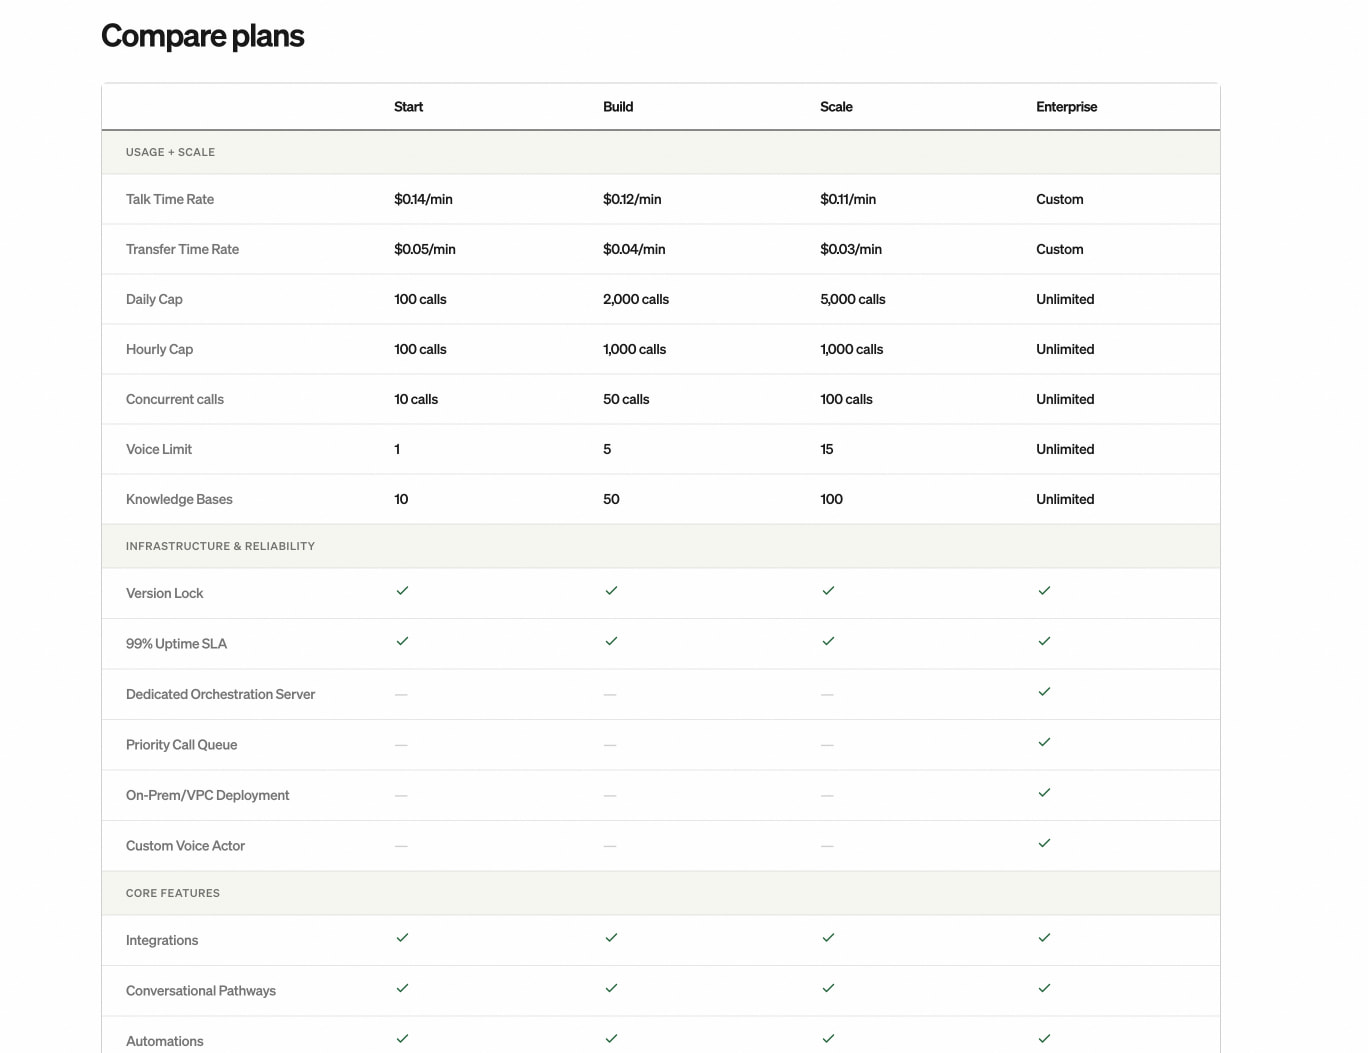Click Dedicated Orchestration Server dash under Start
The width and height of the screenshot is (1368, 1053).
(401, 694)
